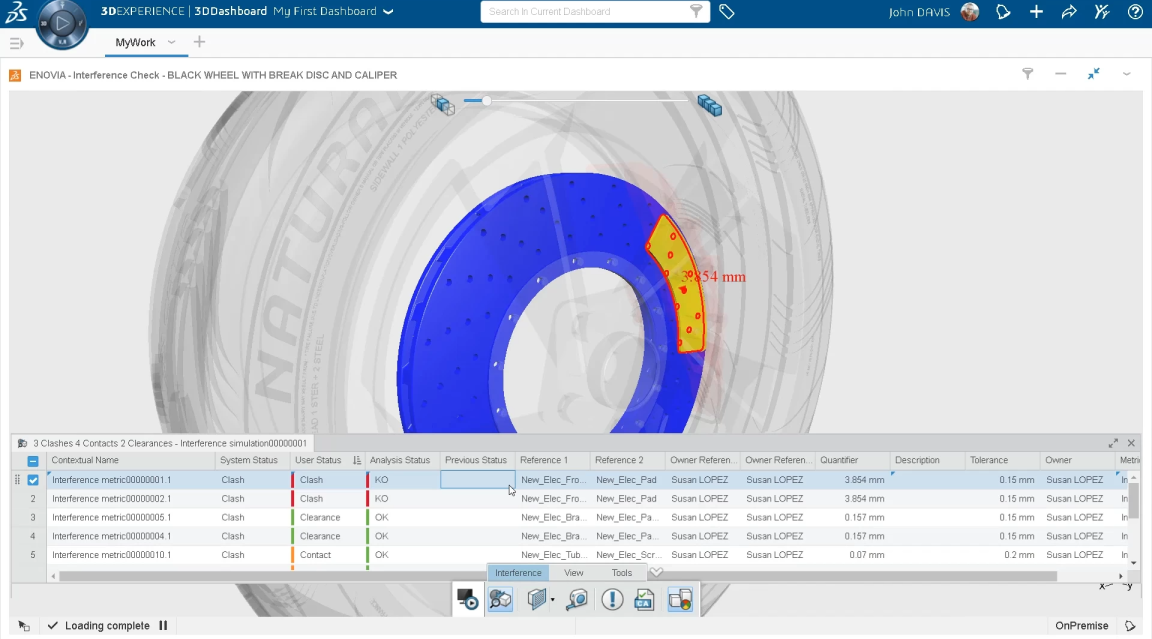Expand the My First Dashboard dropdown
The width and height of the screenshot is (1152, 639).
pos(389,12)
